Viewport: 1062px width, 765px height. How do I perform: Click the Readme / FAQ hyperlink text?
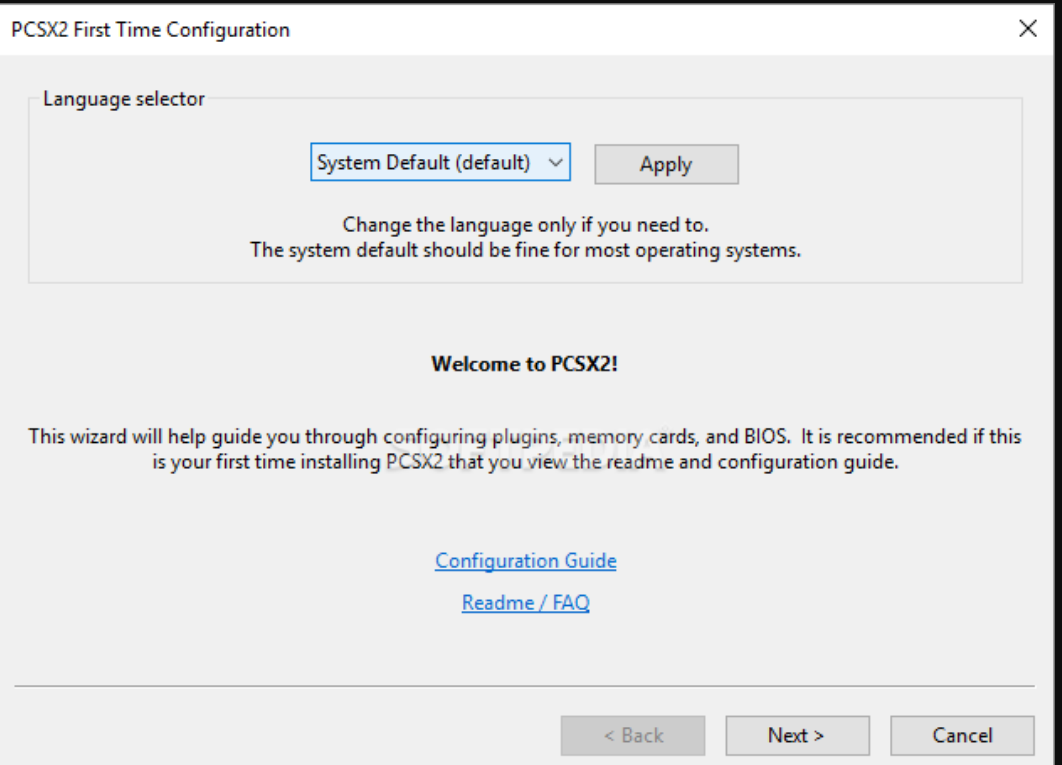tap(524, 603)
